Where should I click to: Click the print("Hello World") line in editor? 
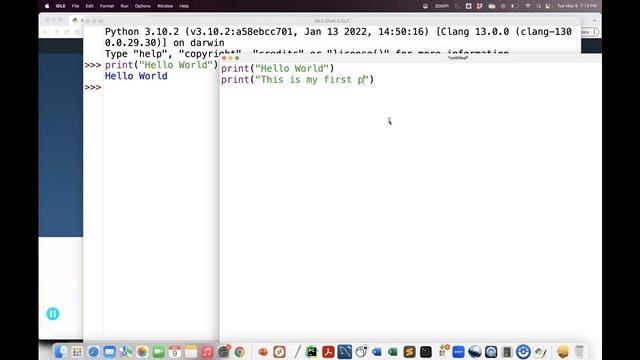[x=278, y=69]
